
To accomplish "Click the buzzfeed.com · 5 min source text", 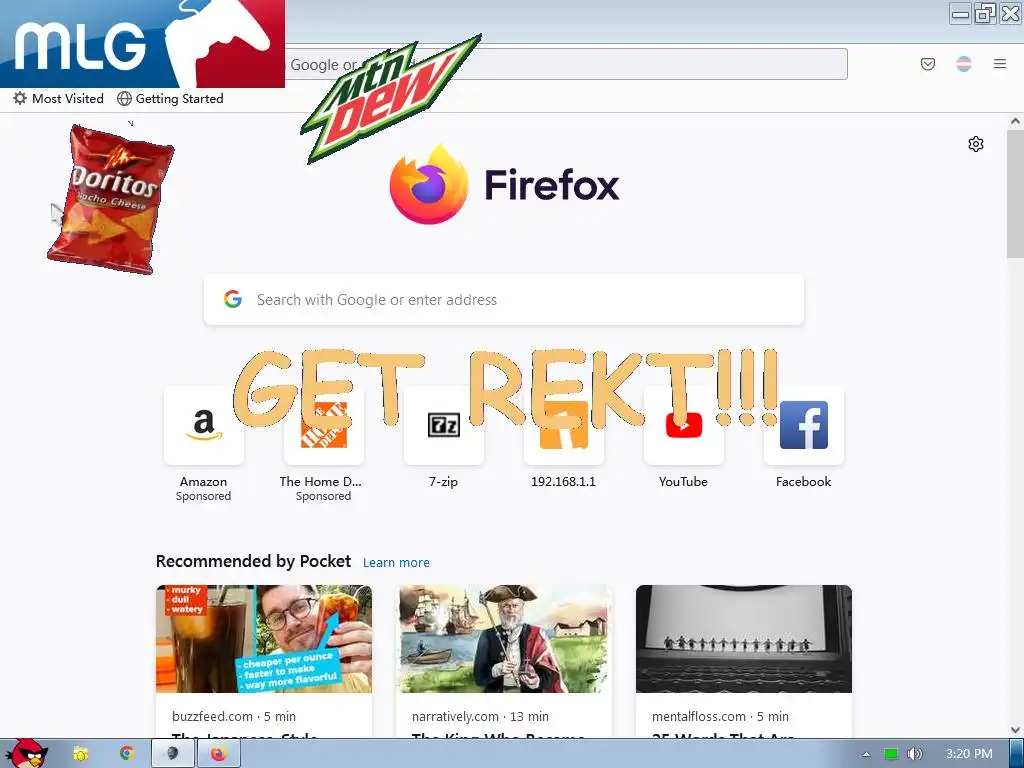I will [x=234, y=716].
